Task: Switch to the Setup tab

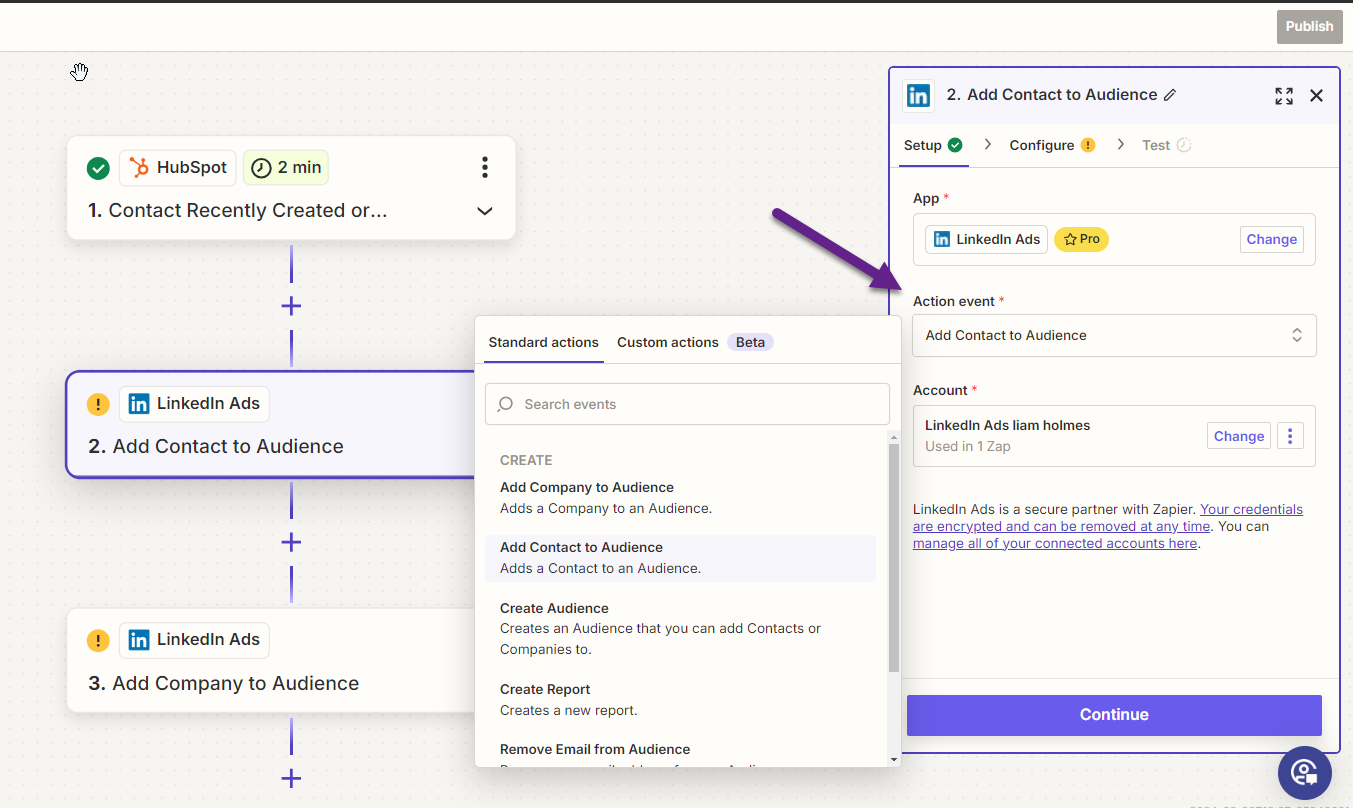Action: click(x=933, y=145)
